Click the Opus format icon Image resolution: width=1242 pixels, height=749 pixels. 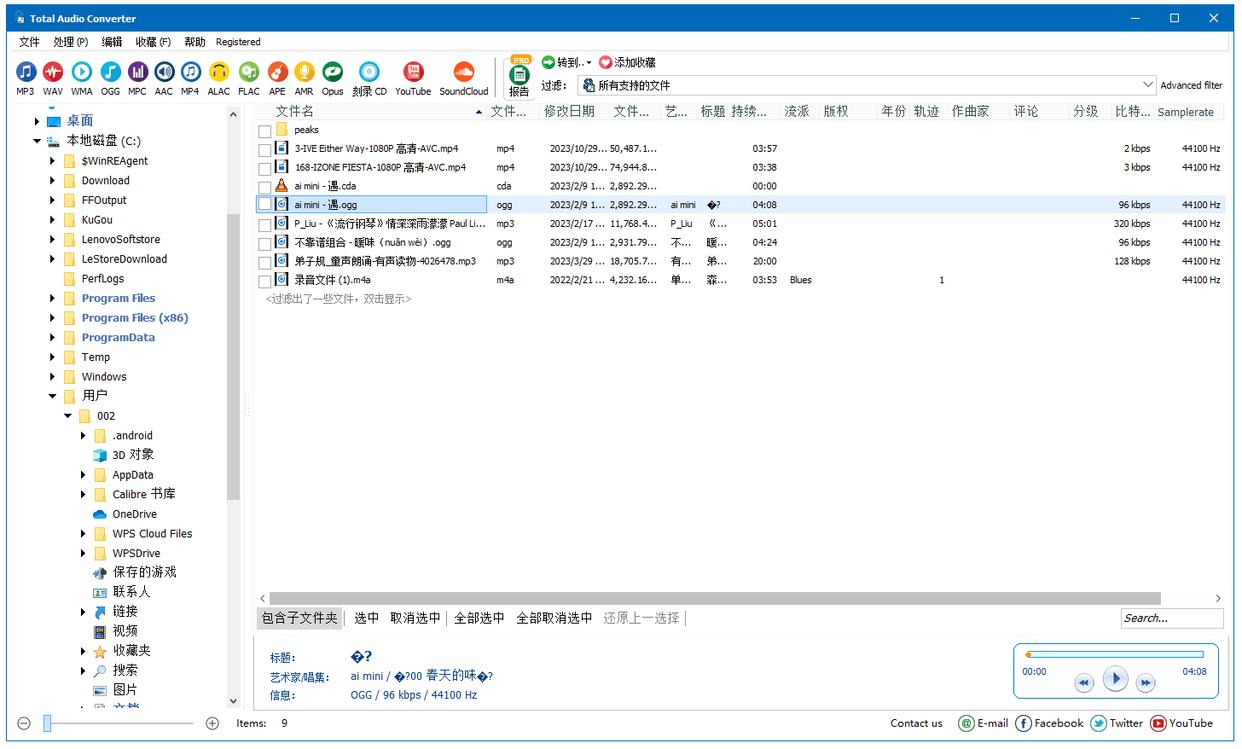click(333, 73)
